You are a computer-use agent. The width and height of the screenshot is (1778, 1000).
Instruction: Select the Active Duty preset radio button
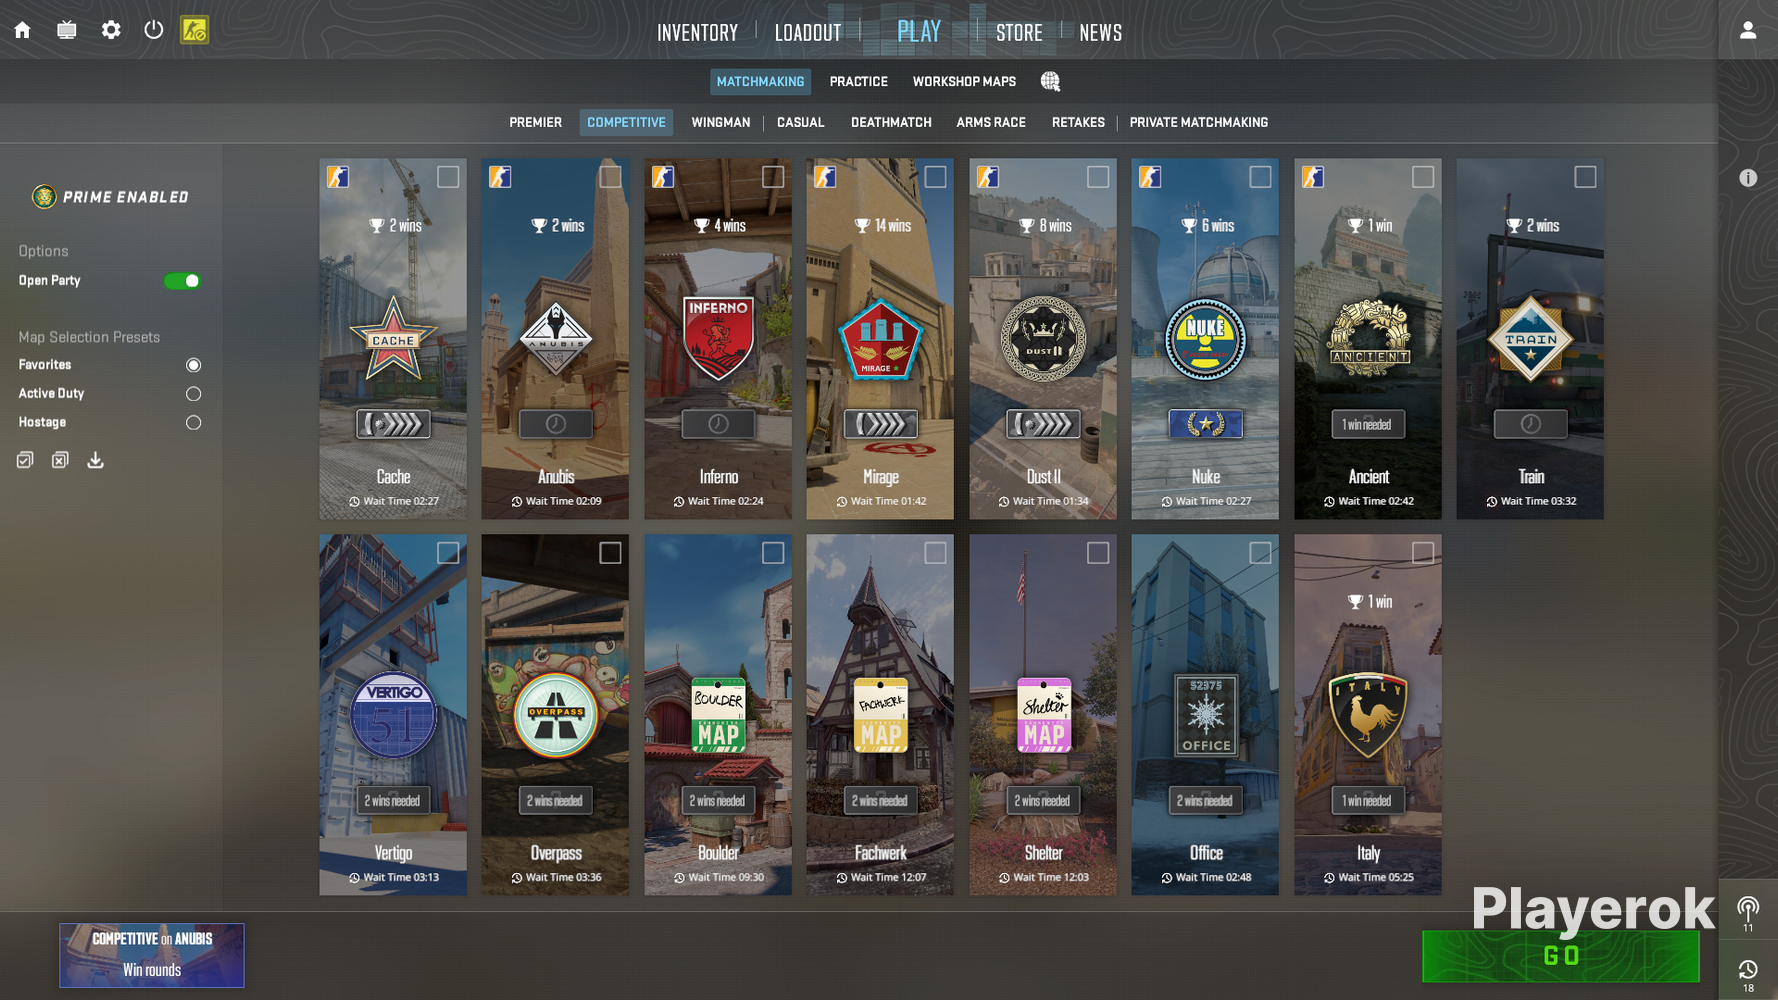coord(193,394)
